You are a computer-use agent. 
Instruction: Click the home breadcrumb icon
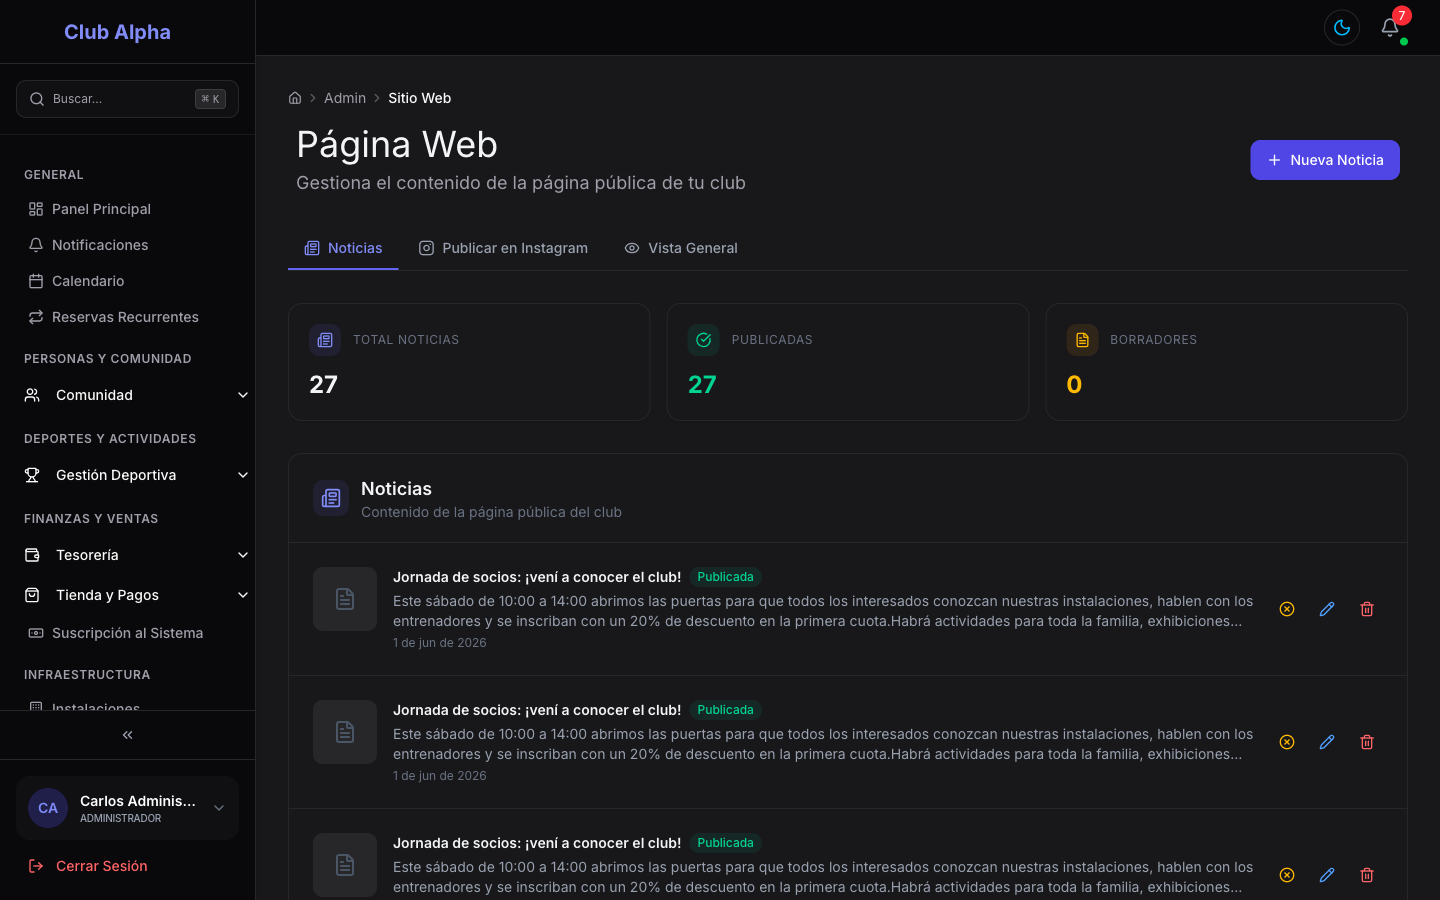coord(295,98)
